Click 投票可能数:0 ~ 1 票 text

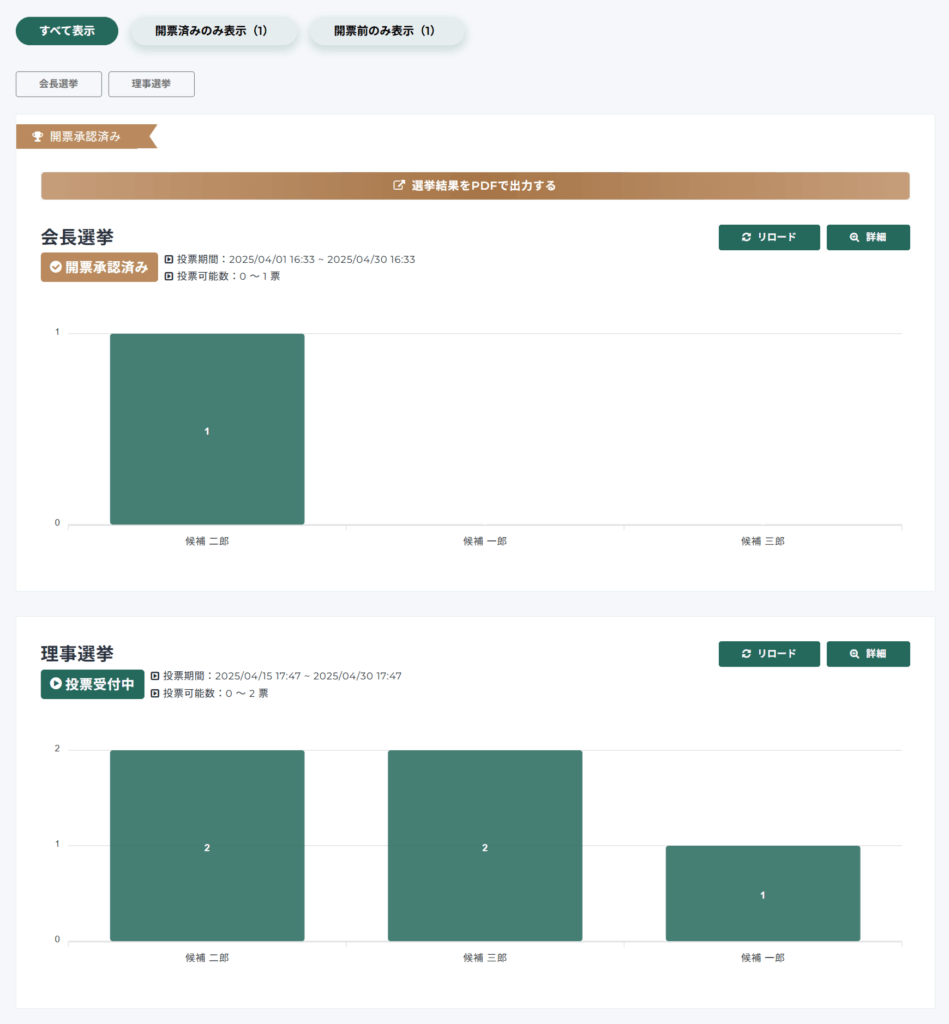228,276
